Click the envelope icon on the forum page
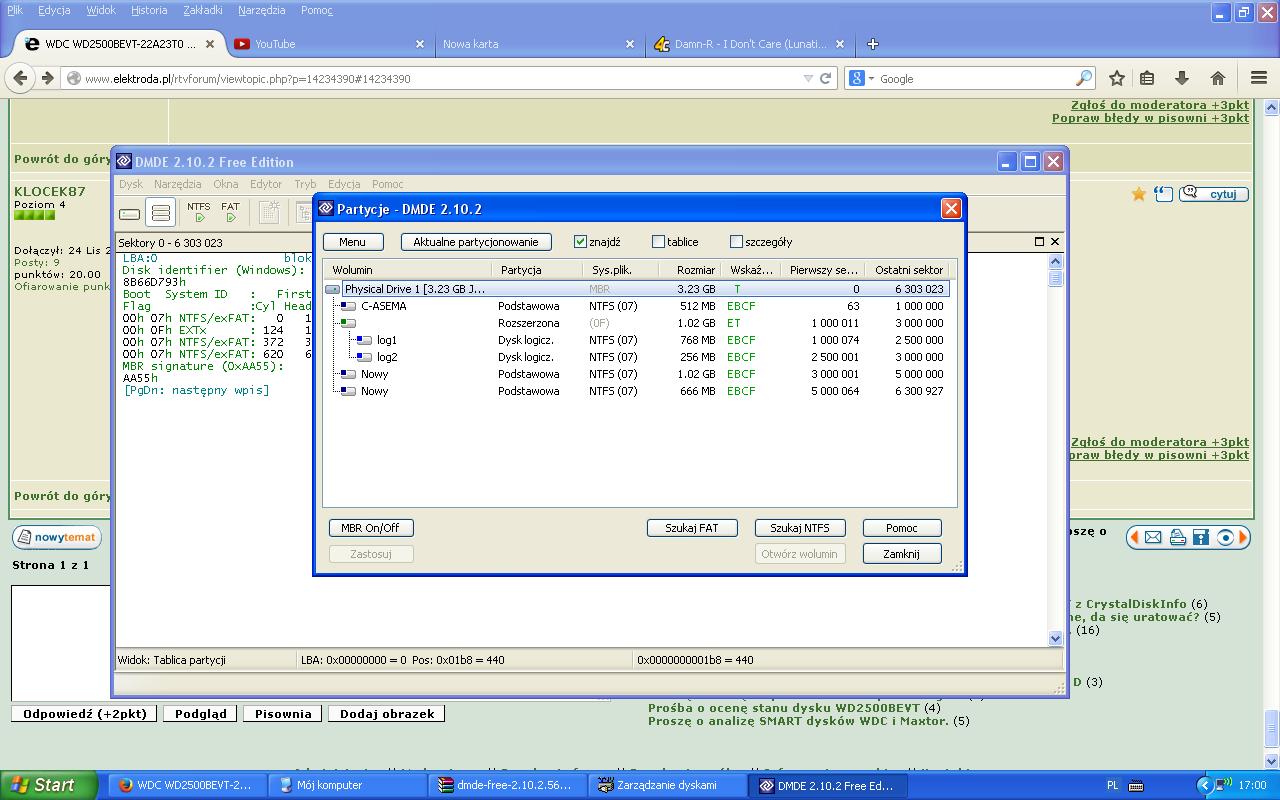Screen dimensions: 1280x800 pyautogui.click(x=1153, y=537)
